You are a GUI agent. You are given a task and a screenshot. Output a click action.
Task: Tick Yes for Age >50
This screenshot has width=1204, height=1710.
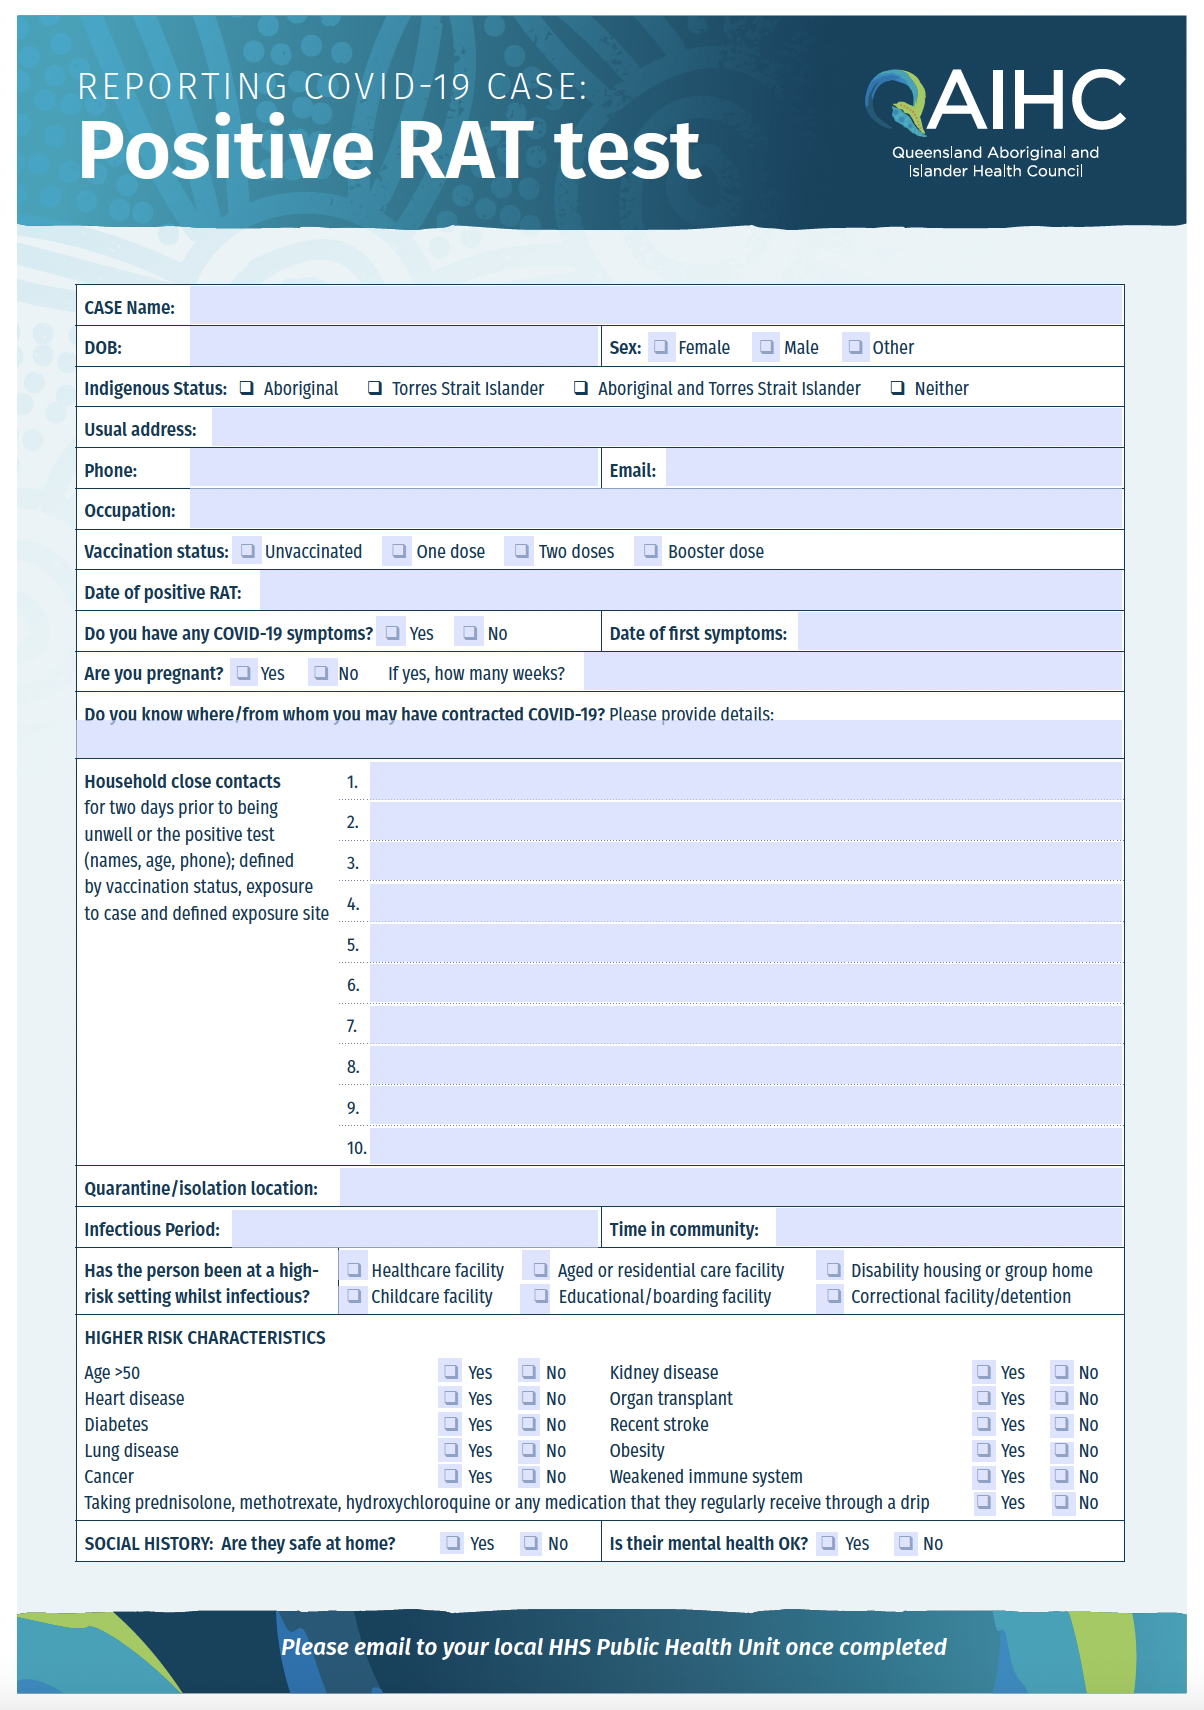[452, 1372]
